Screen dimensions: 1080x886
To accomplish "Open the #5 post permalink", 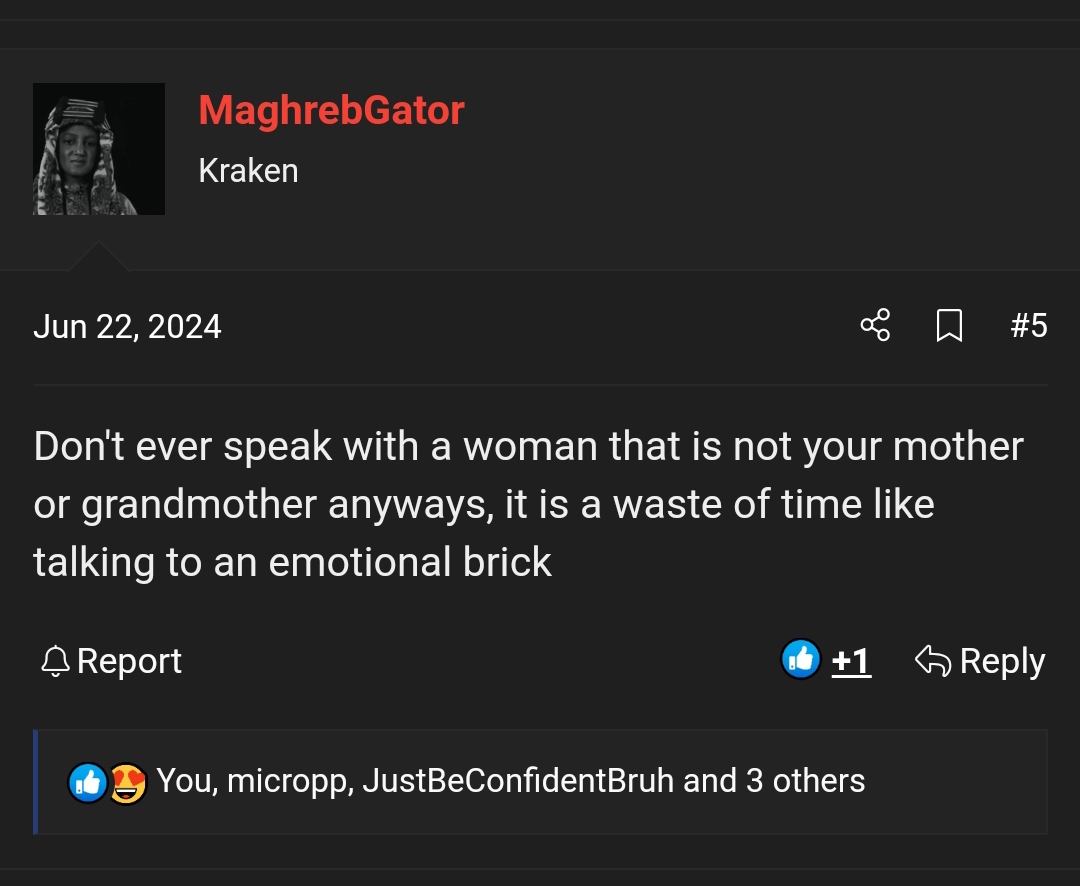I will pos(1027,326).
